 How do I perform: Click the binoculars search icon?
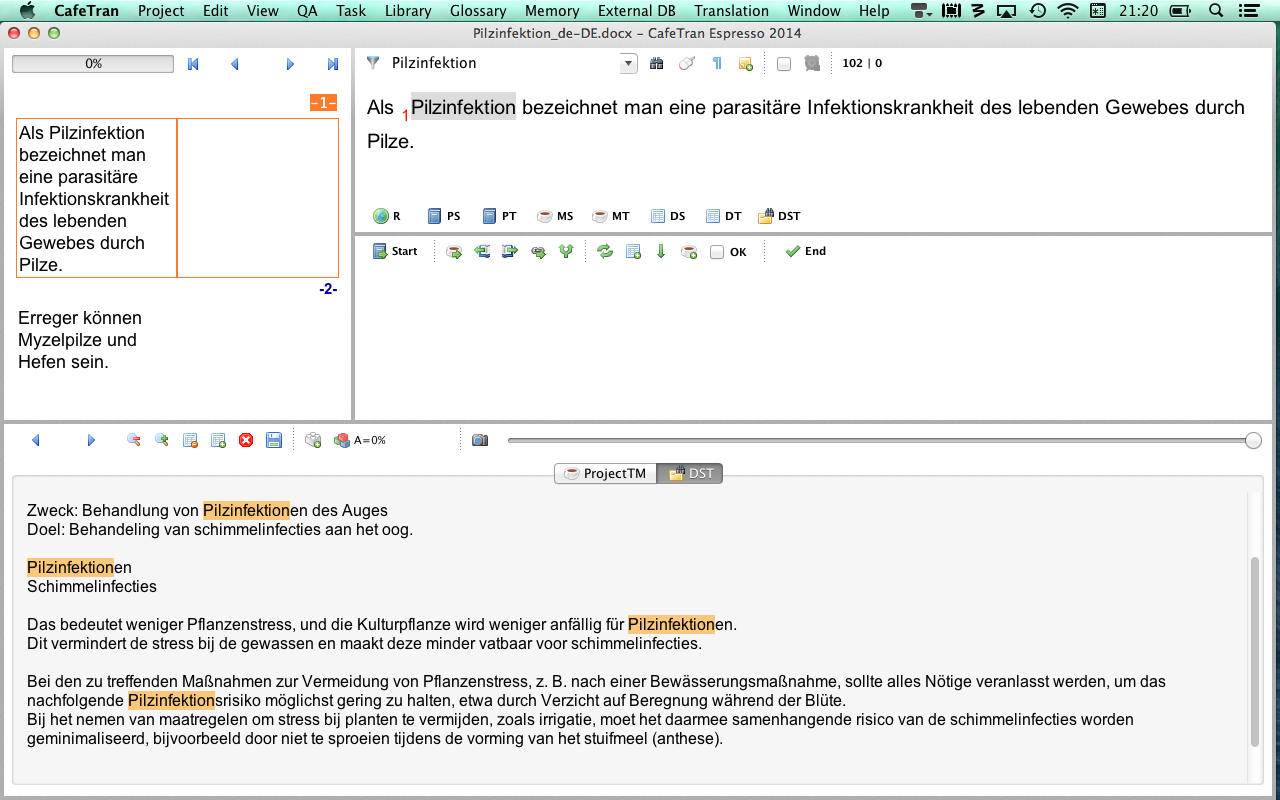pyautogui.click(x=657, y=63)
